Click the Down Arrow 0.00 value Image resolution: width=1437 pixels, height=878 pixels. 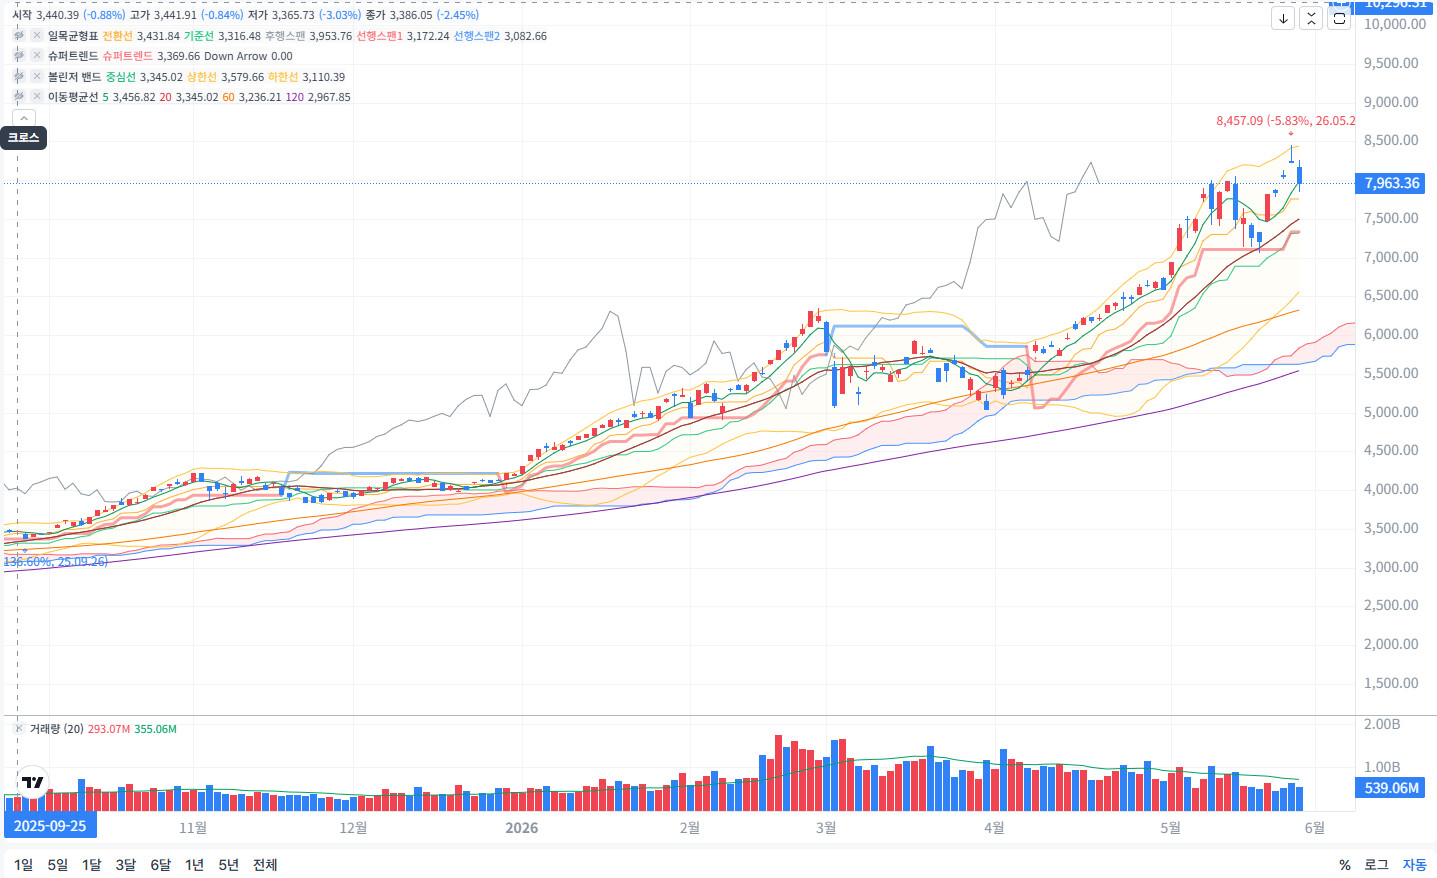(248, 56)
